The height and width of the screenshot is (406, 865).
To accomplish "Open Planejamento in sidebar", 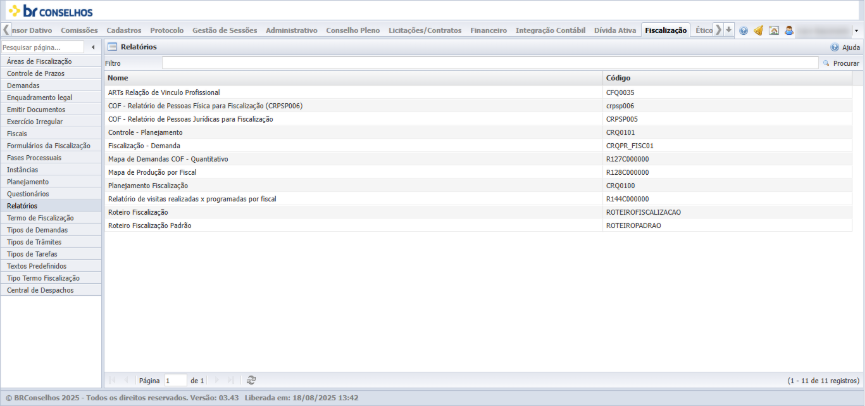I will pos(51,181).
